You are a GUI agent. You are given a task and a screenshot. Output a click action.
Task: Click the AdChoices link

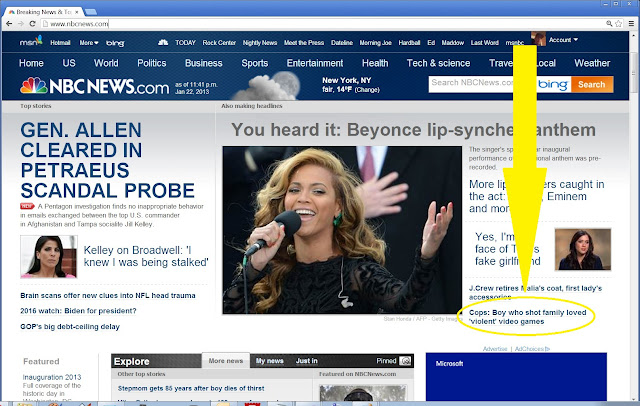(532, 349)
